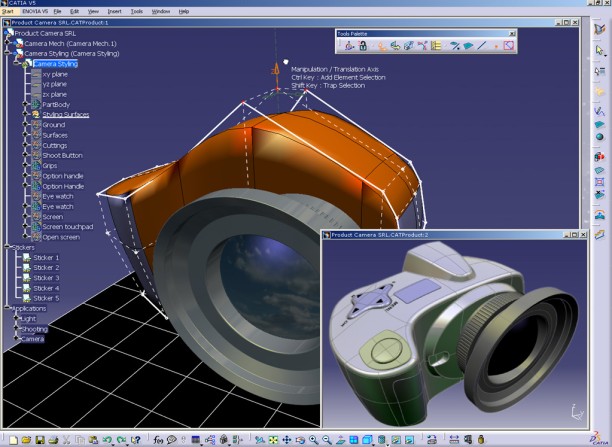Click the Normal View icon in bottom toolbar
Screen dimensions: 612x447
pos(340,440)
